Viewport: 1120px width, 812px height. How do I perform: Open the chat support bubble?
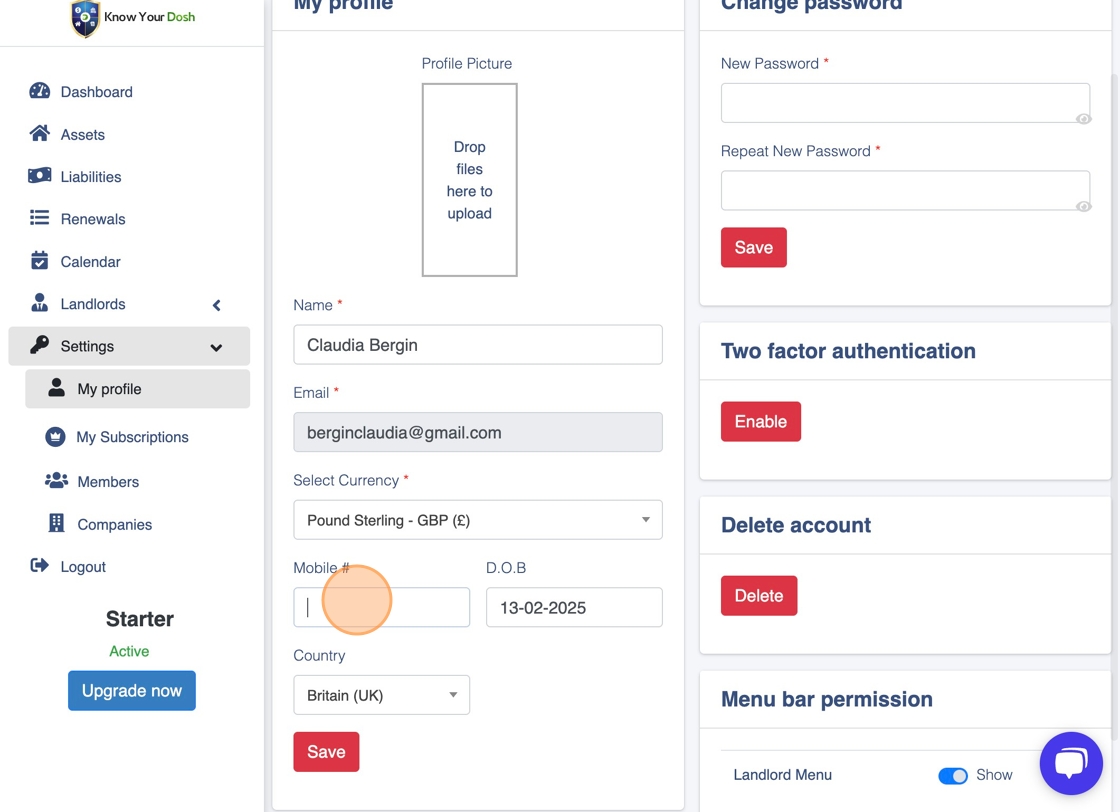point(1071,763)
